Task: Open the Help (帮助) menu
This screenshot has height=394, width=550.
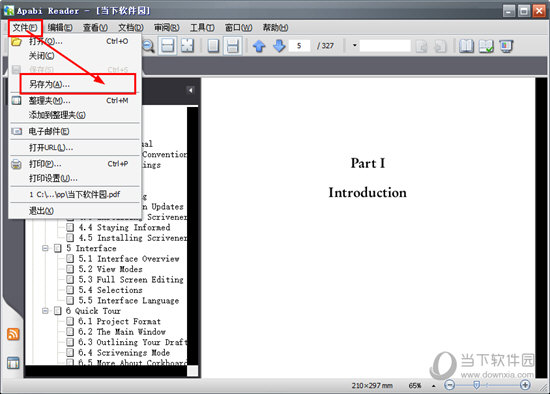Action: 275,28
